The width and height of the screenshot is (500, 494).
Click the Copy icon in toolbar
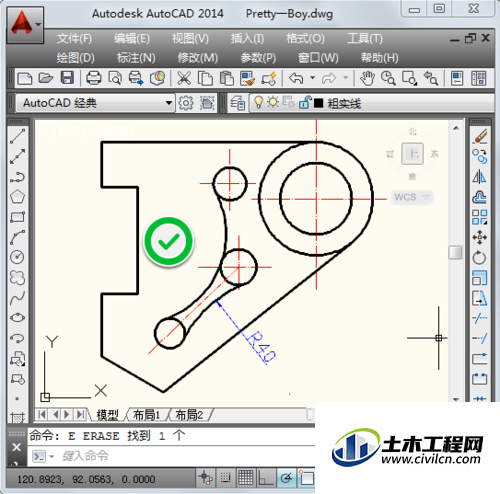click(x=205, y=79)
